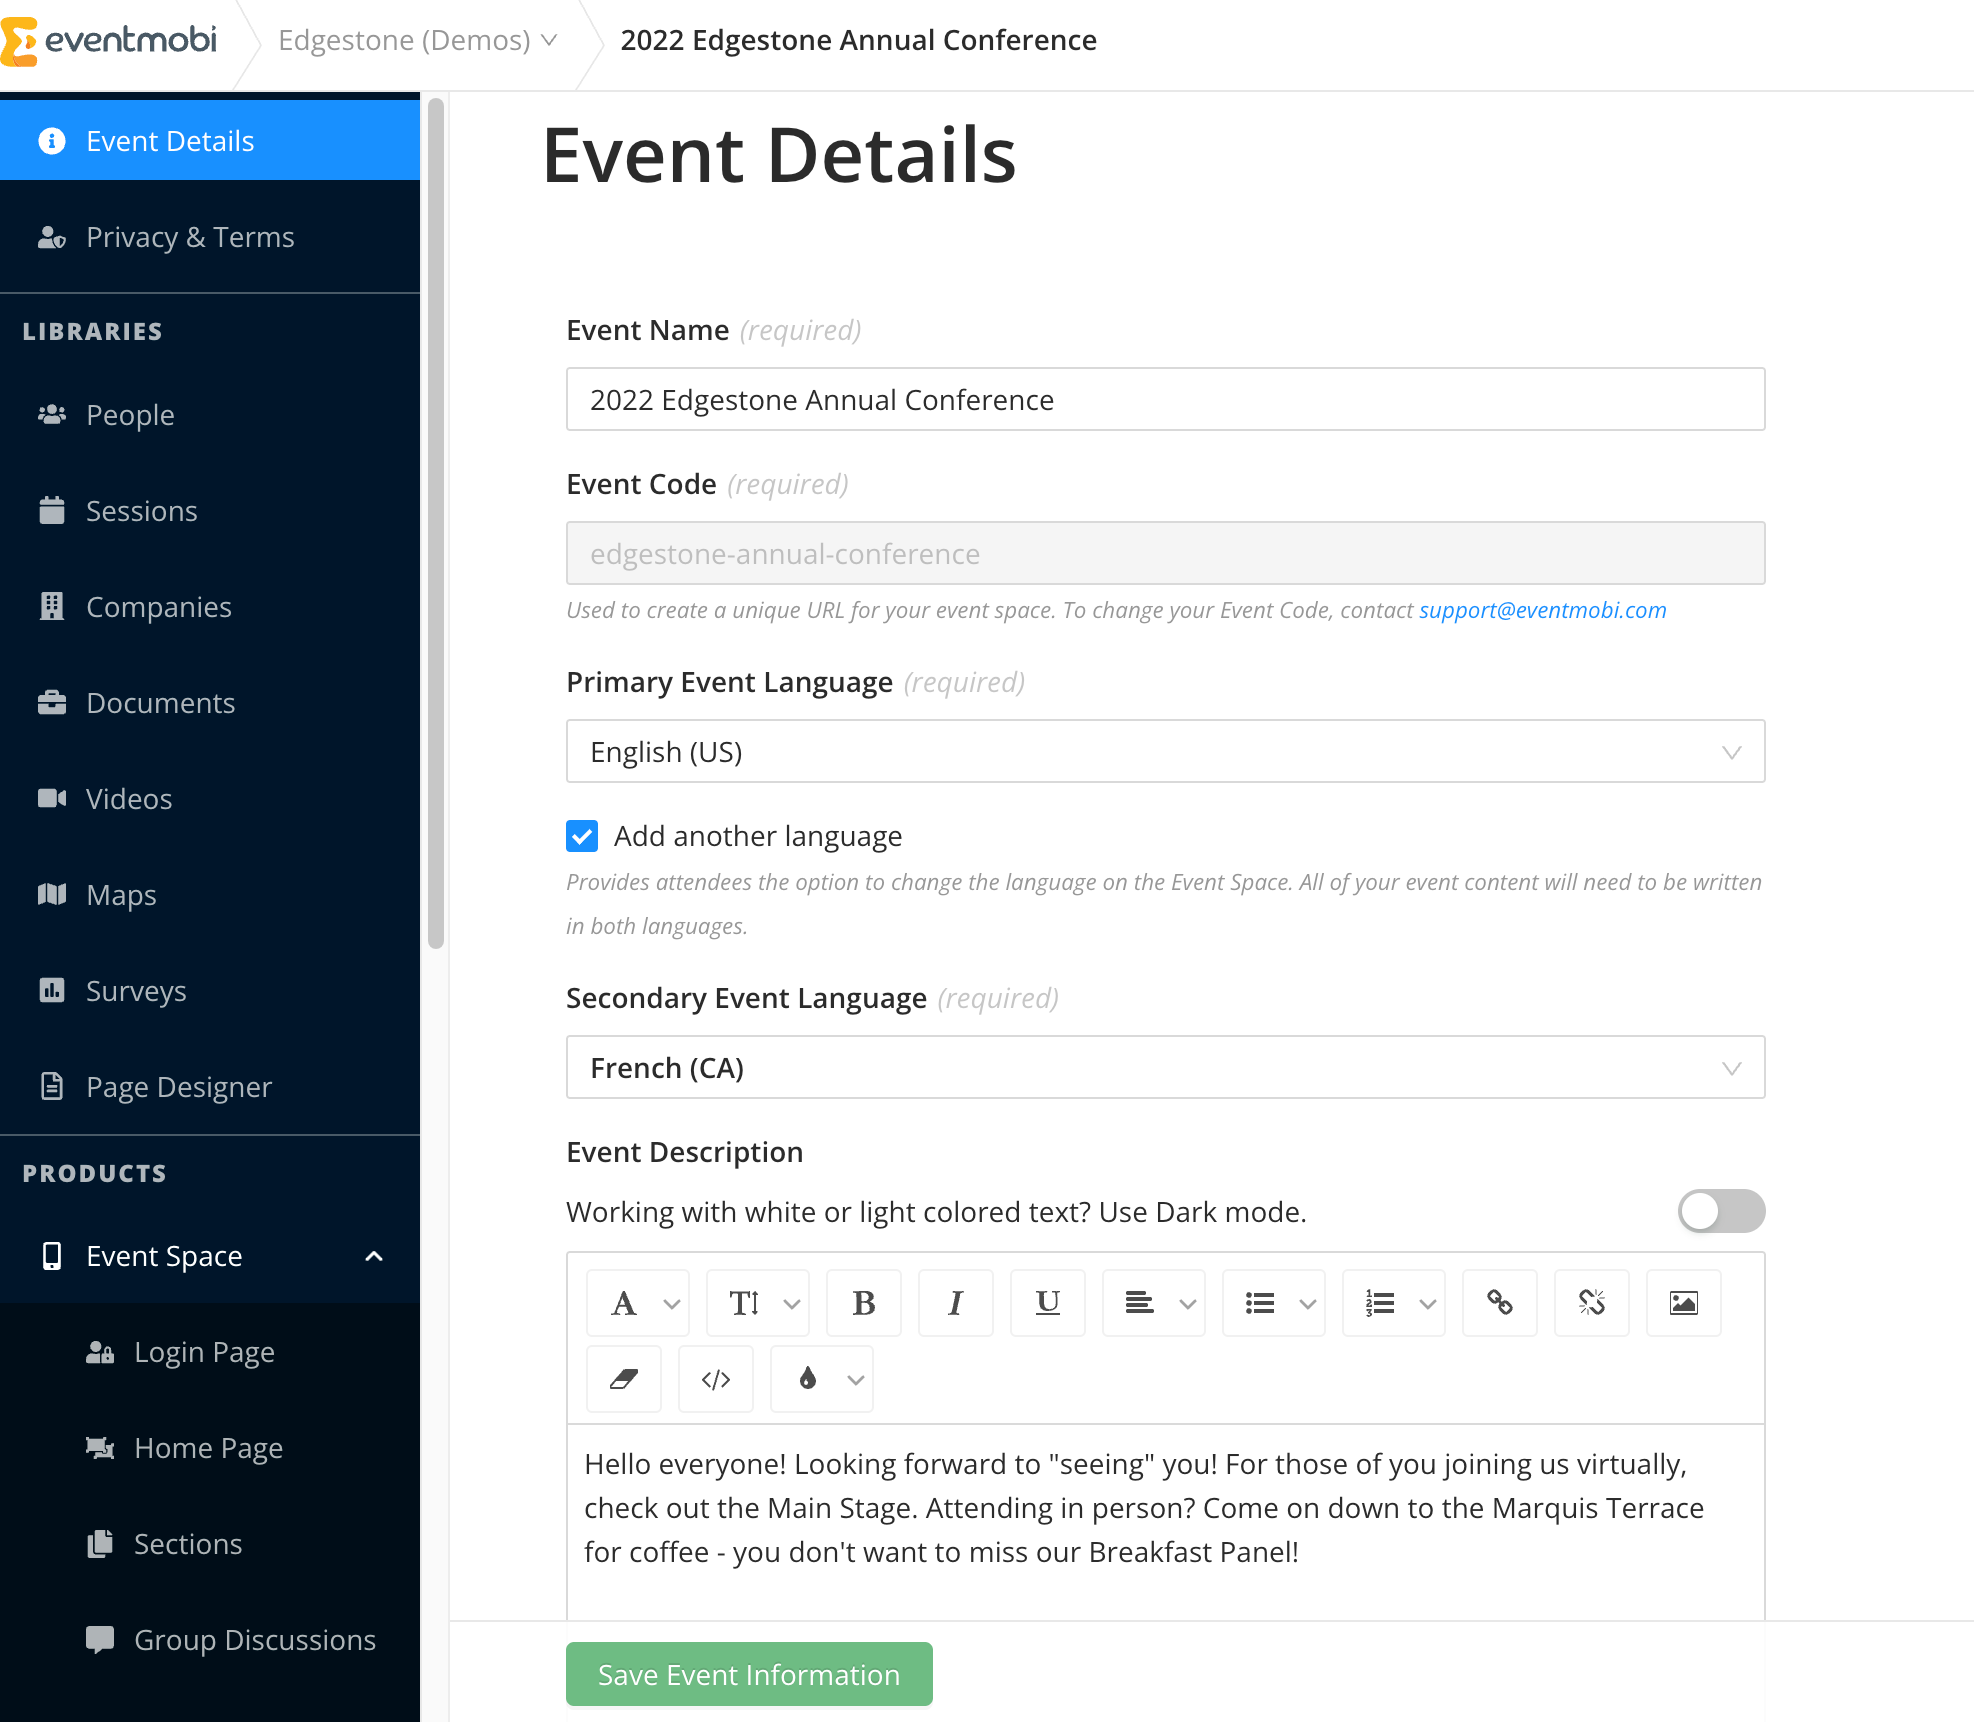Click the support@eventmobi.com link
Viewport: 1974px width, 1722px height.
coord(1541,609)
